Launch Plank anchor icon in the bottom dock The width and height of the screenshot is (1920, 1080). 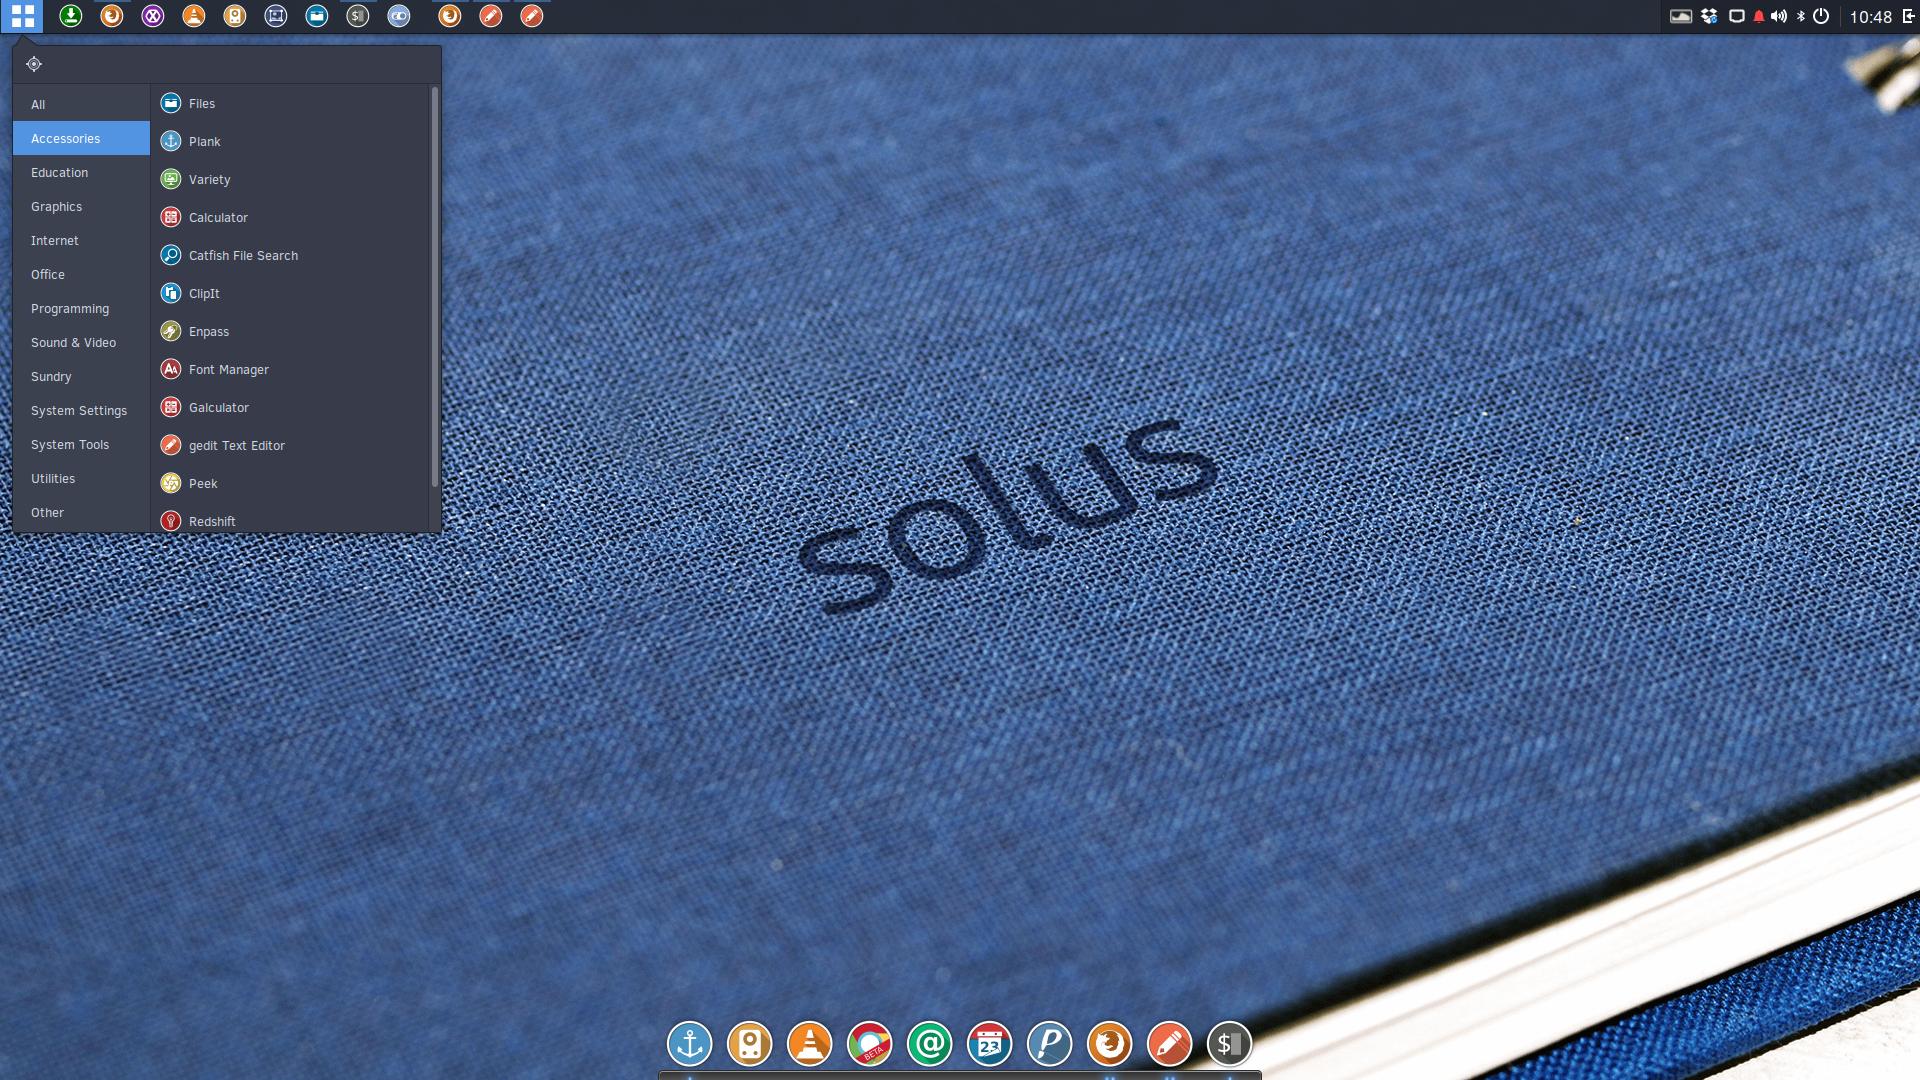[x=689, y=1044]
